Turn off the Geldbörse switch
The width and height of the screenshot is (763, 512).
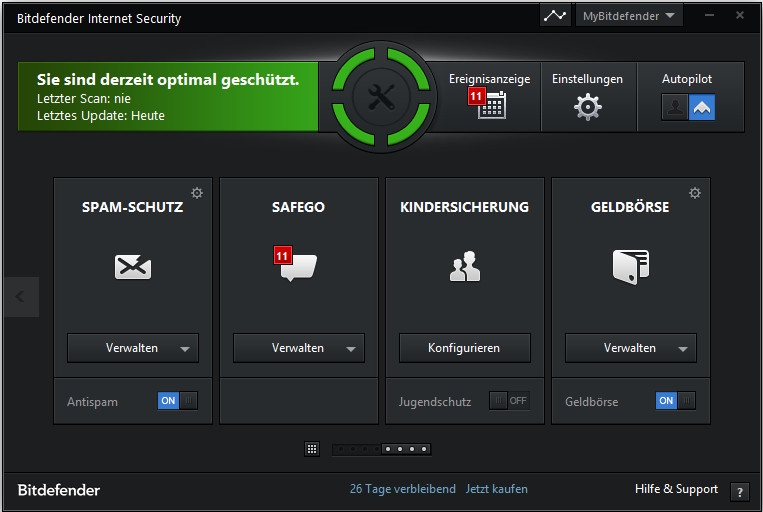click(675, 401)
